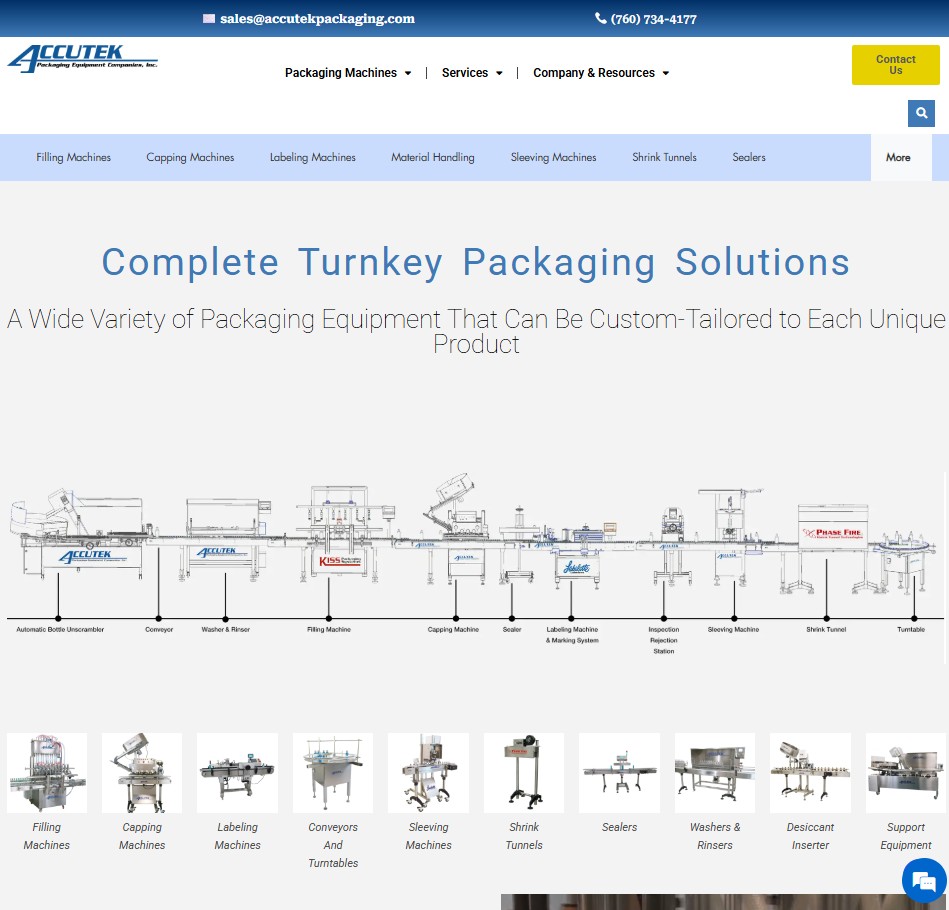Open the search magnifier icon button
This screenshot has width=949, height=910.
[x=921, y=113]
